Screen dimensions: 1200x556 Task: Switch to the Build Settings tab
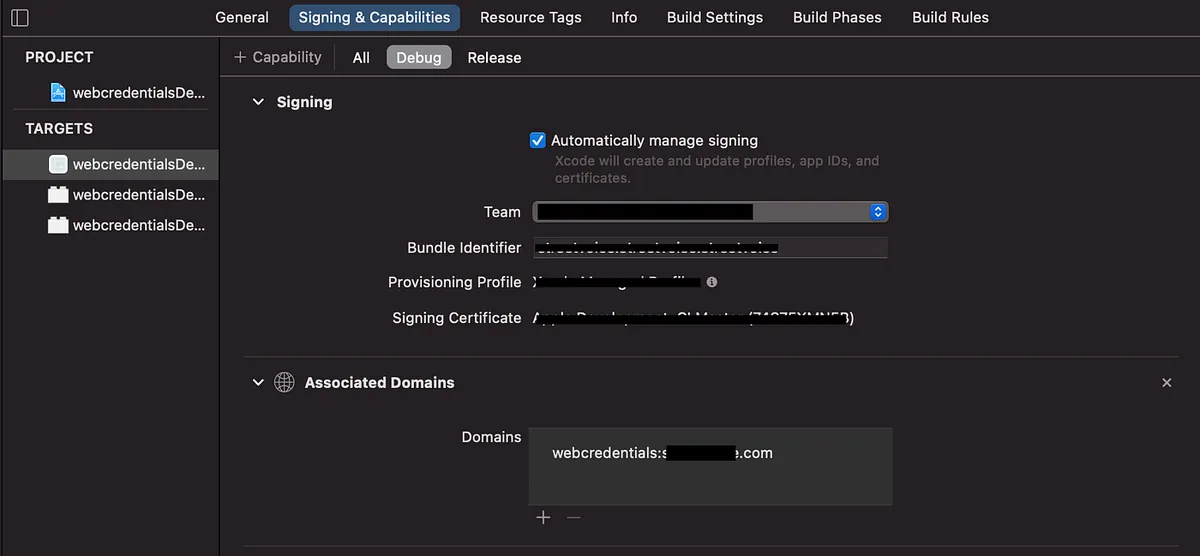coord(714,17)
